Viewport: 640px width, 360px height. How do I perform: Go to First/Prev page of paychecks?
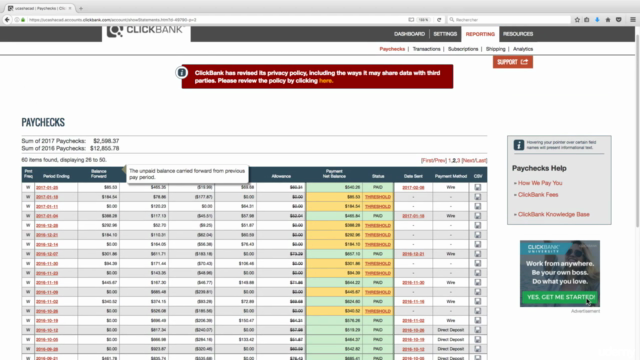434,160
